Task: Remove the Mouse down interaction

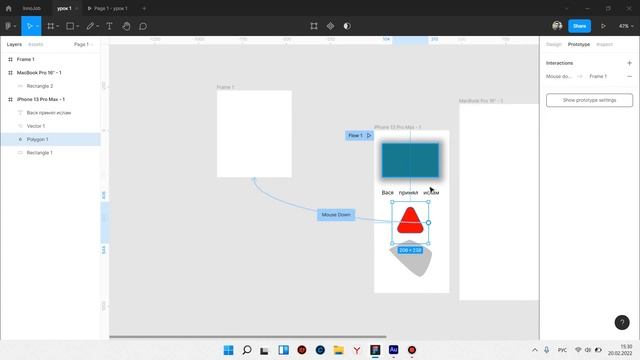Action: (x=629, y=76)
